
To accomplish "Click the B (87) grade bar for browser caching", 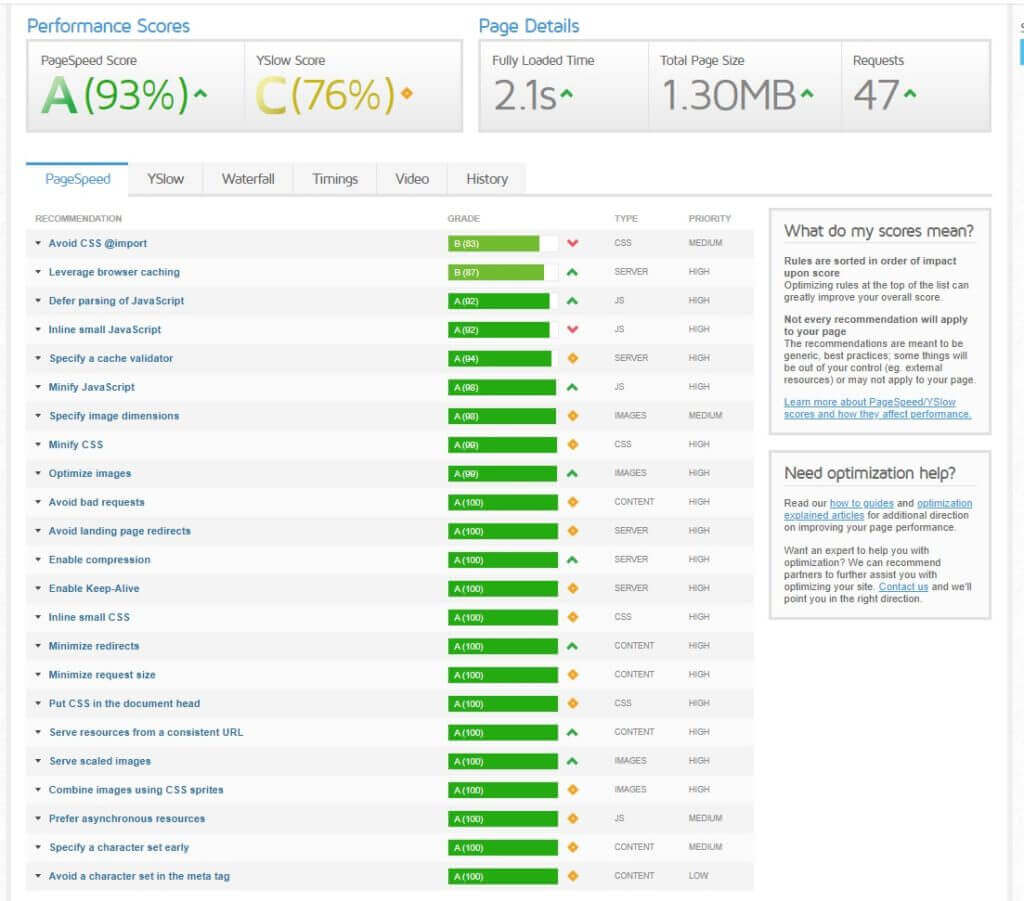I will (496, 272).
